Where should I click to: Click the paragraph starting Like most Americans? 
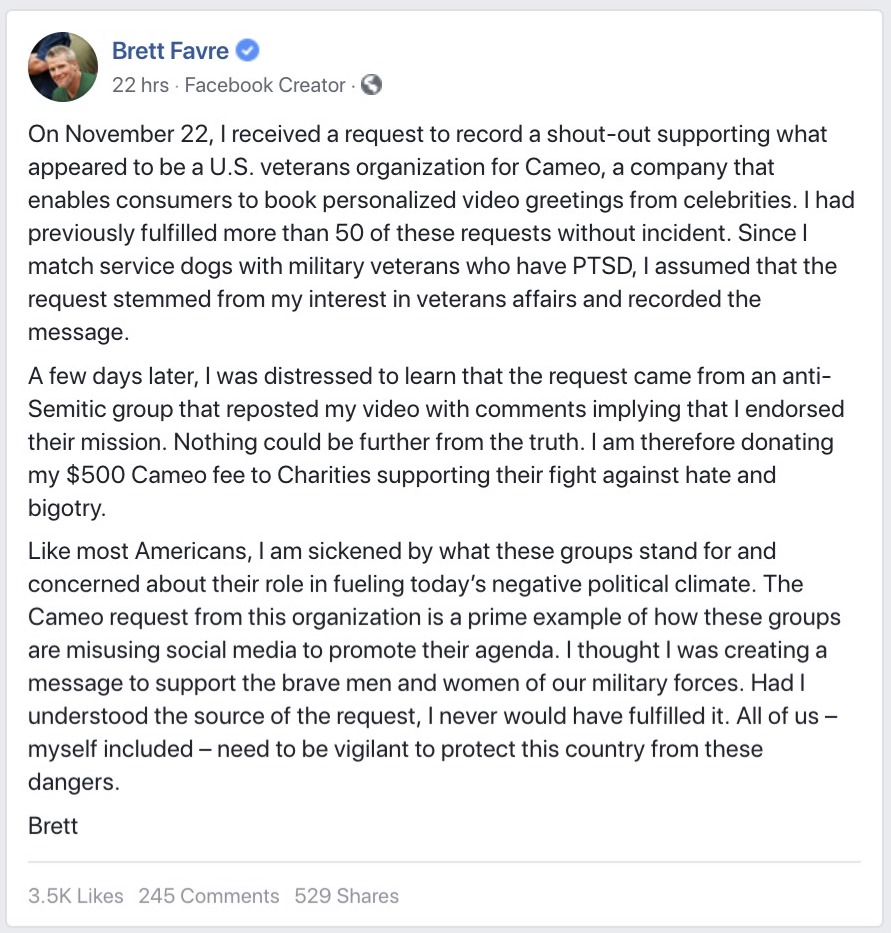[434, 666]
